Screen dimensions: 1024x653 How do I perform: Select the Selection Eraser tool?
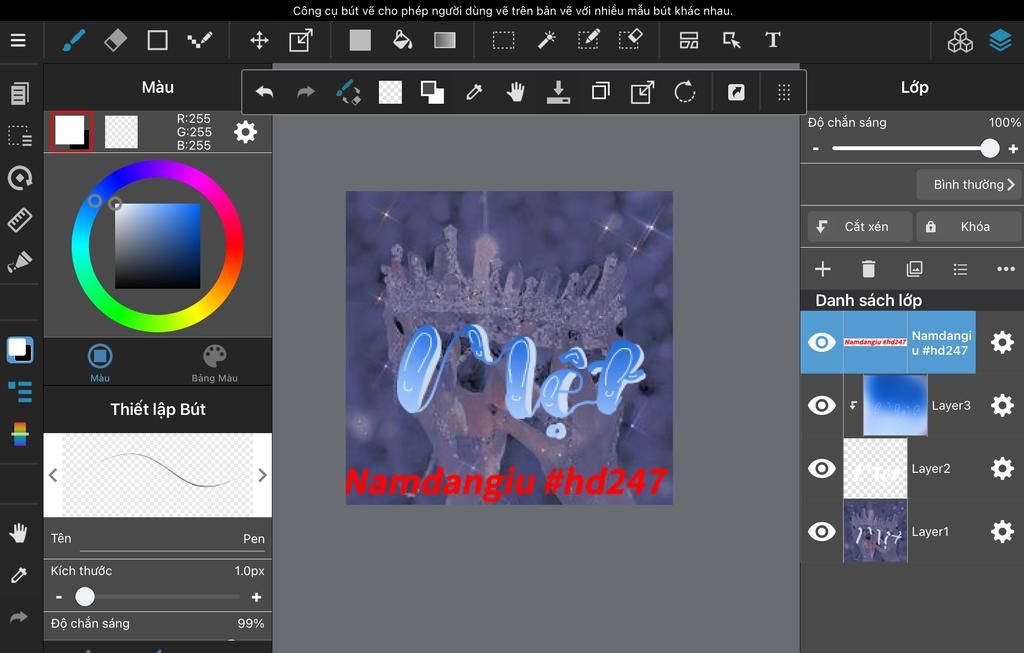630,40
